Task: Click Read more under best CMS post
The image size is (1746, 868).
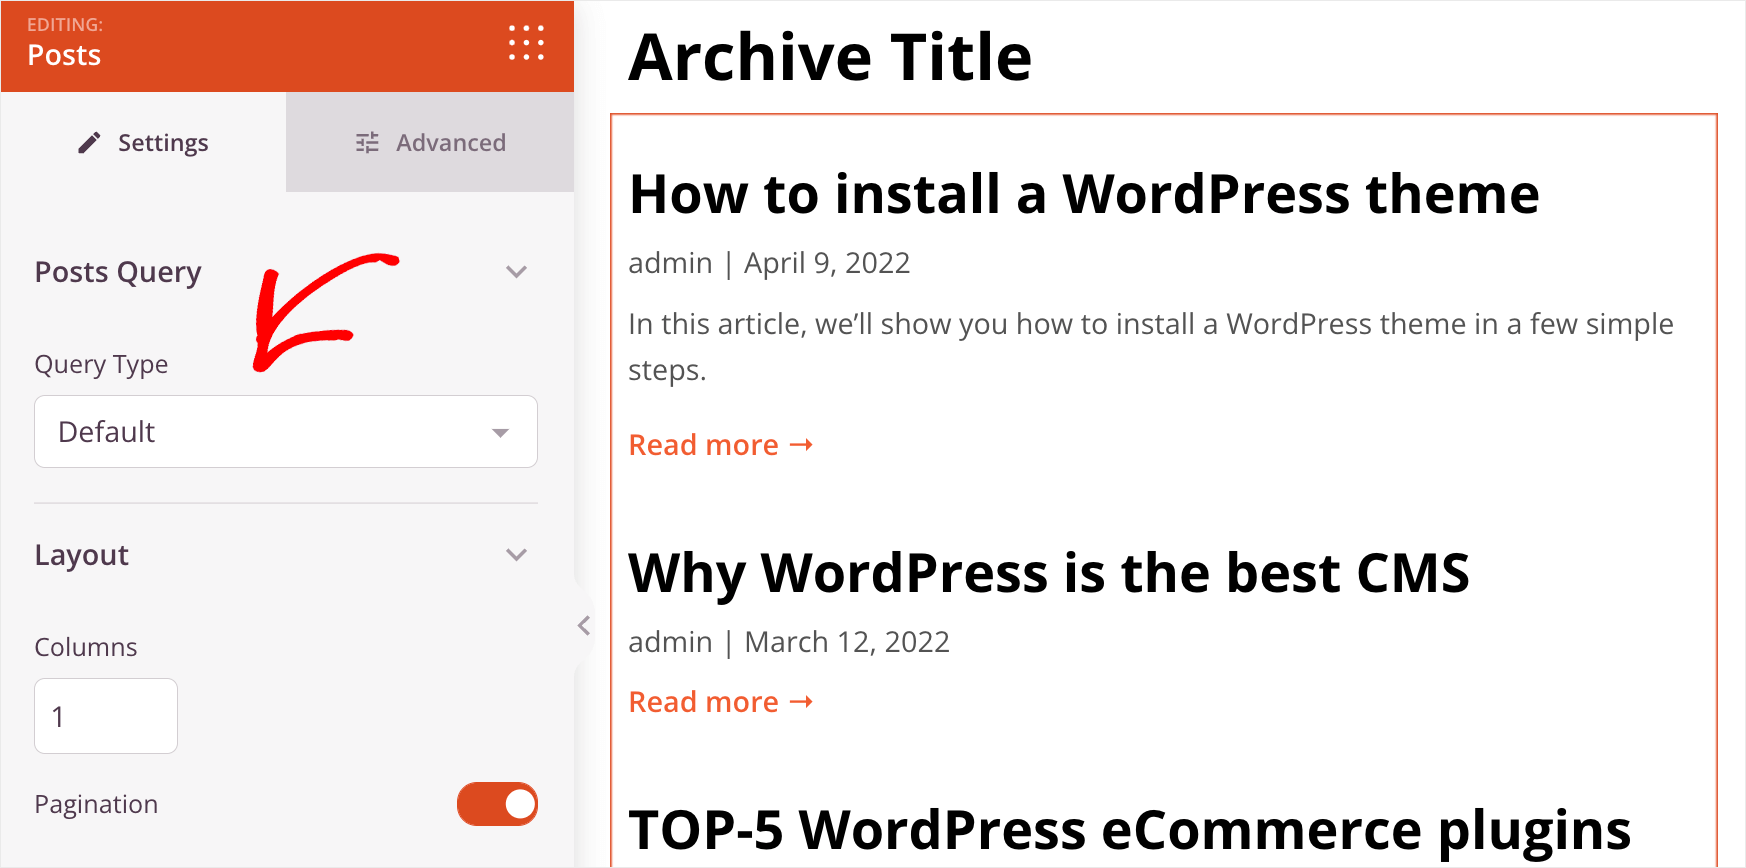Action: [x=721, y=702]
